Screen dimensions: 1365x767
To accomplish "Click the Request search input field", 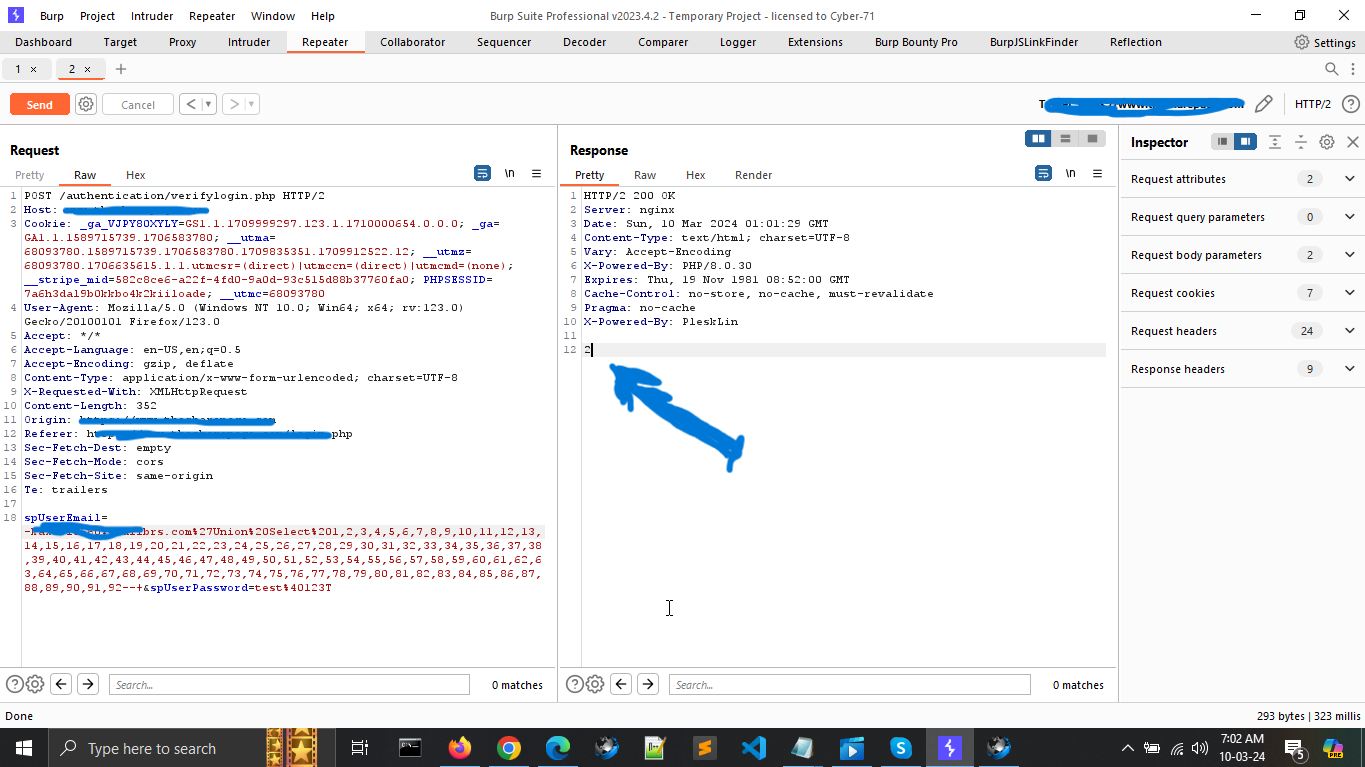I will (x=289, y=684).
